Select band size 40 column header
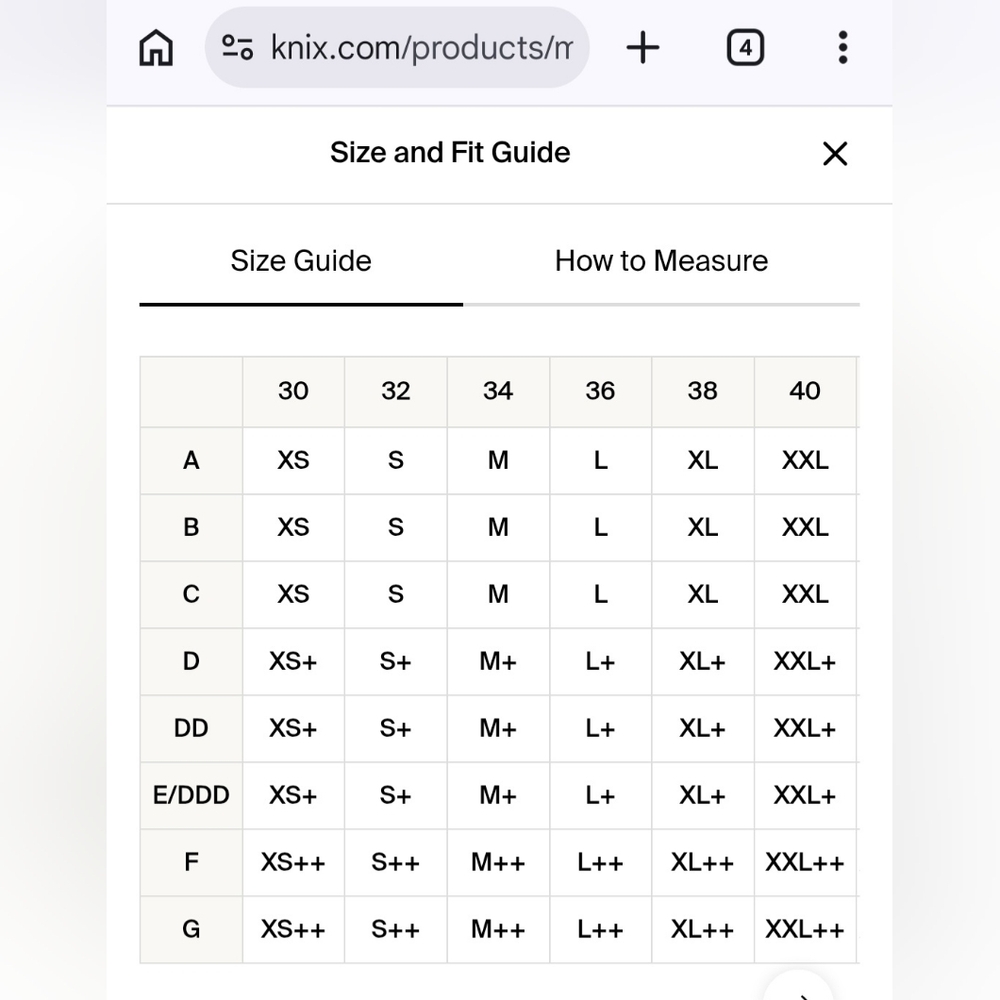The image size is (1000, 1000). [x=805, y=392]
